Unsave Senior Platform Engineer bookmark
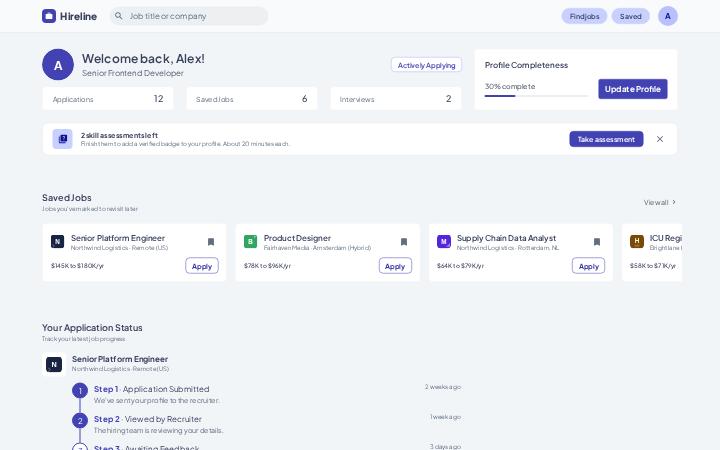The image size is (720, 450). tap(211, 242)
